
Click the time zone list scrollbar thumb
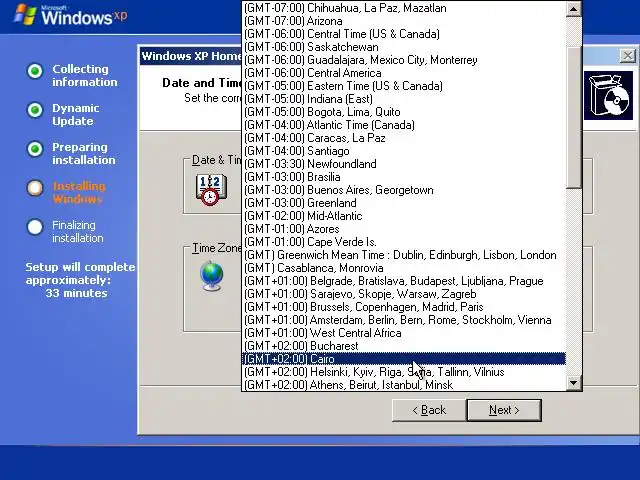point(573,118)
